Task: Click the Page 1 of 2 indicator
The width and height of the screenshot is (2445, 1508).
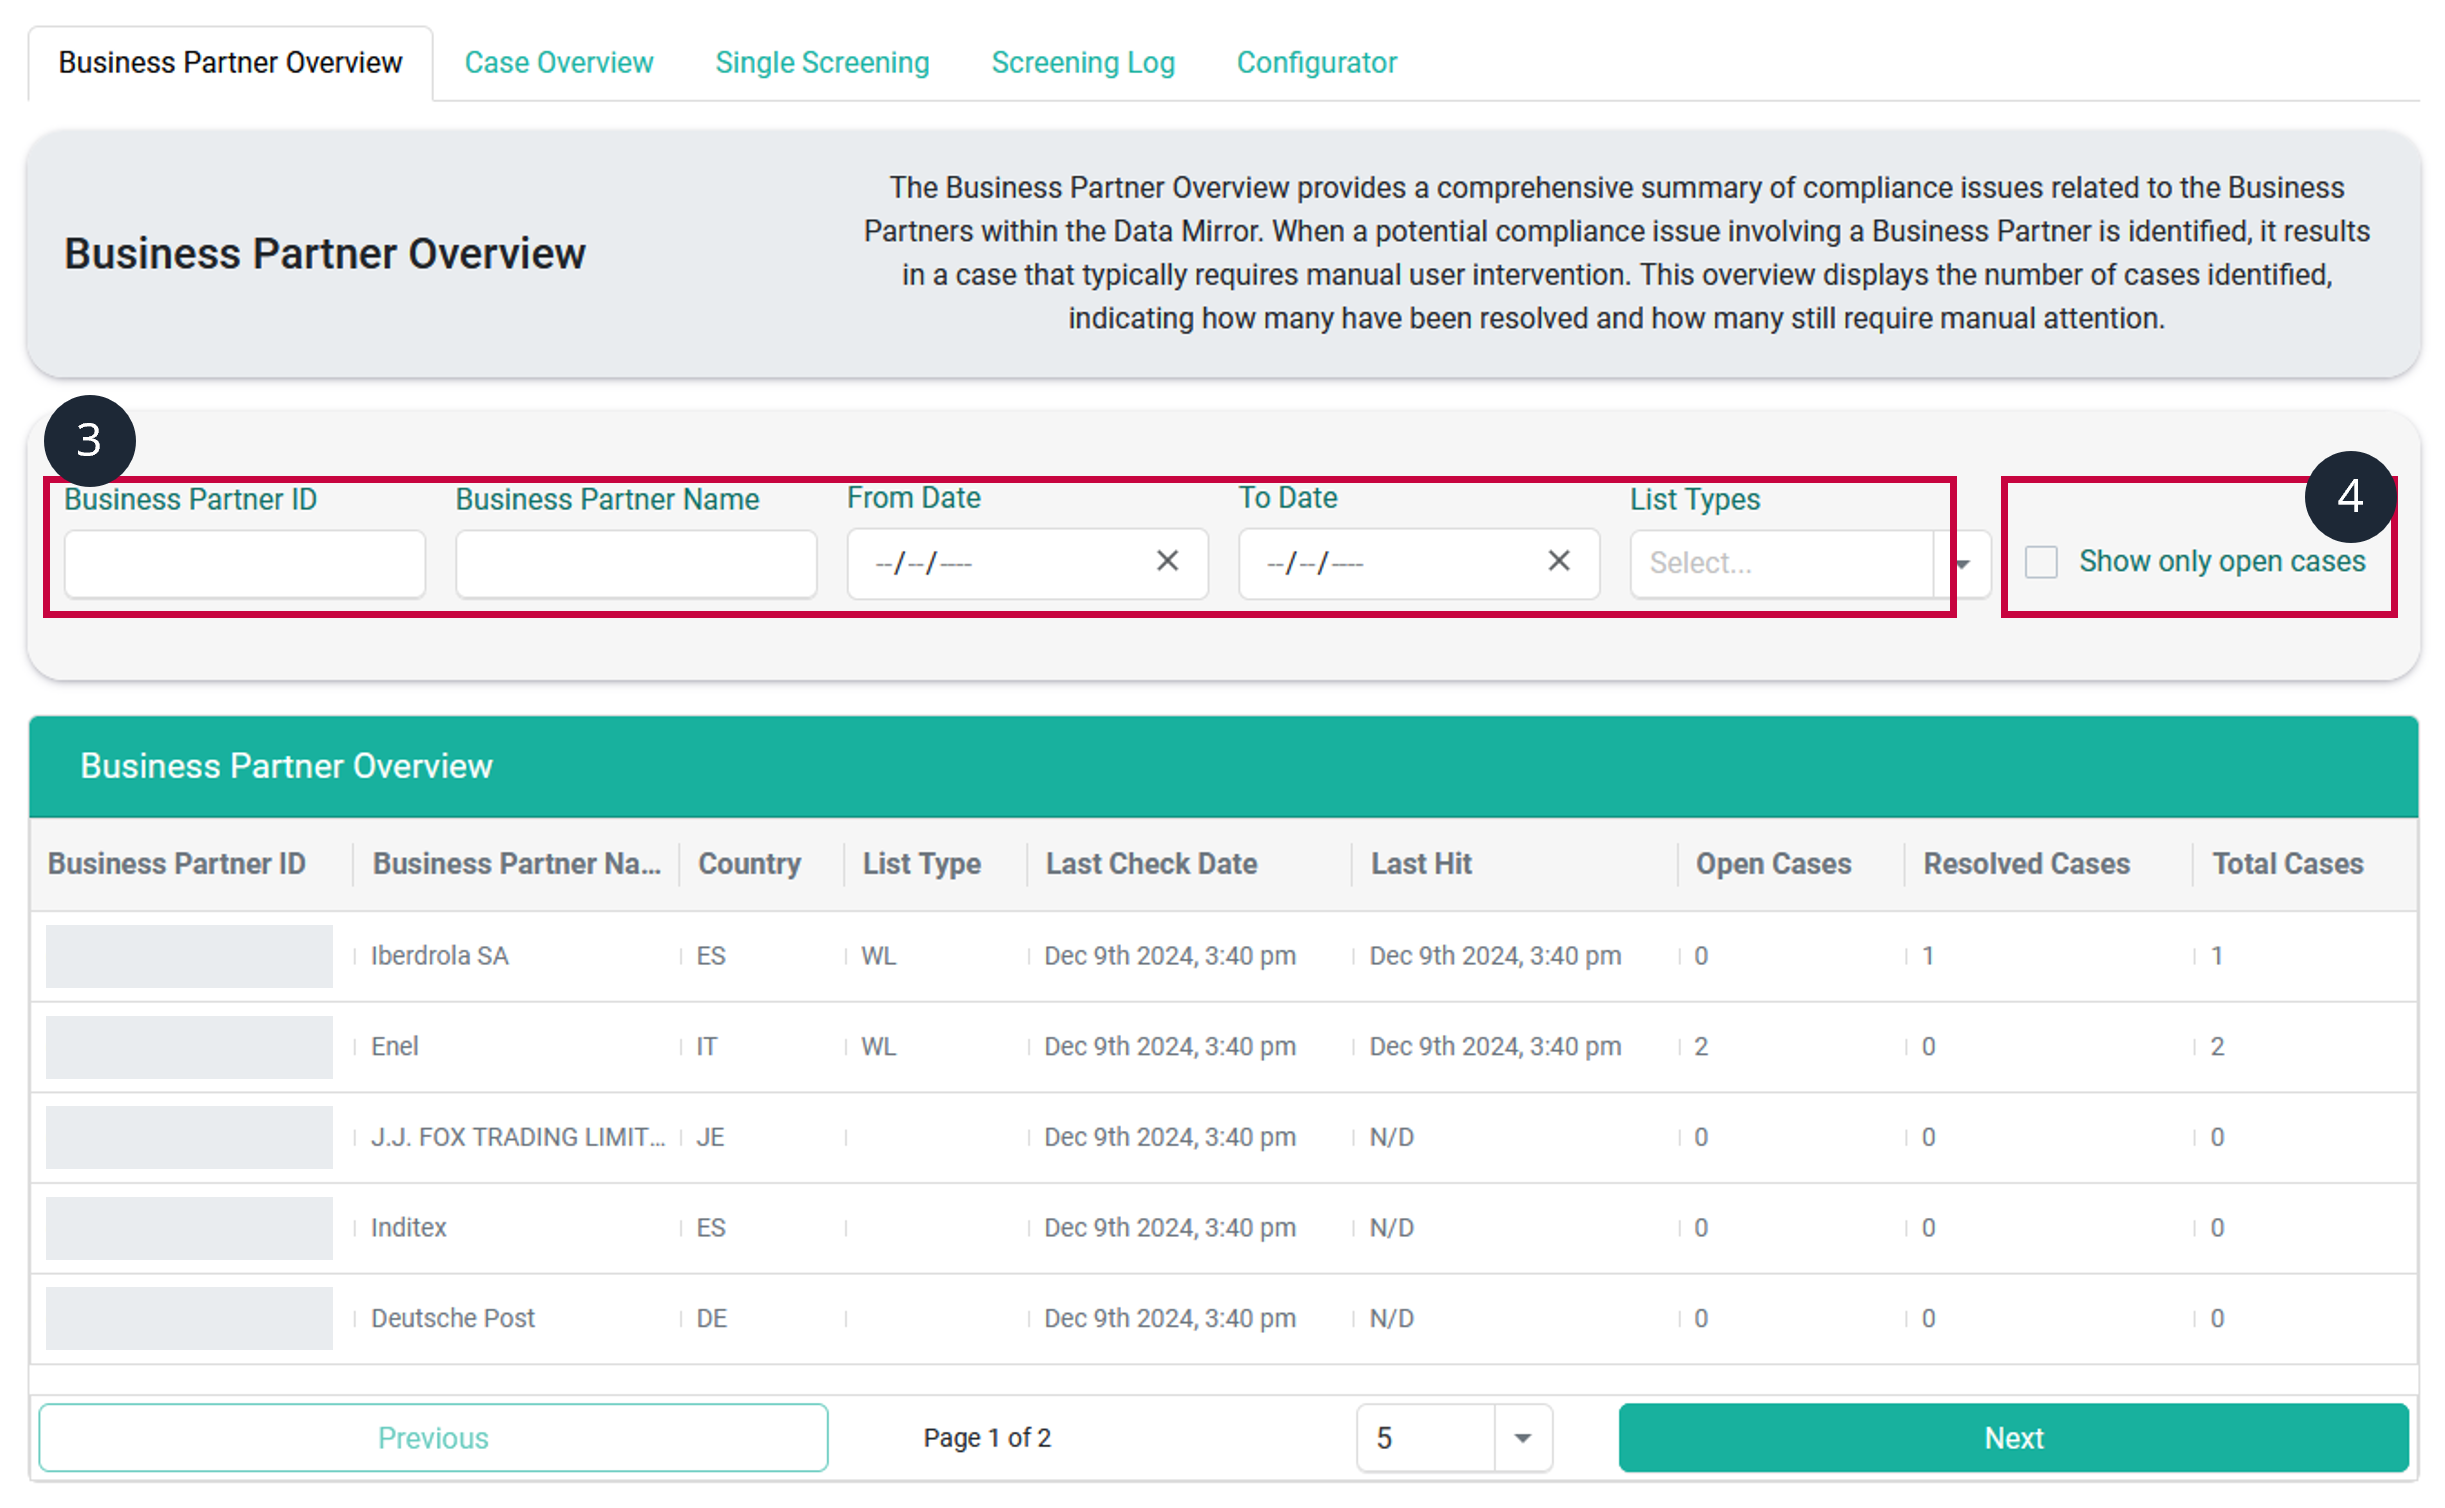Action: pos(987,1438)
